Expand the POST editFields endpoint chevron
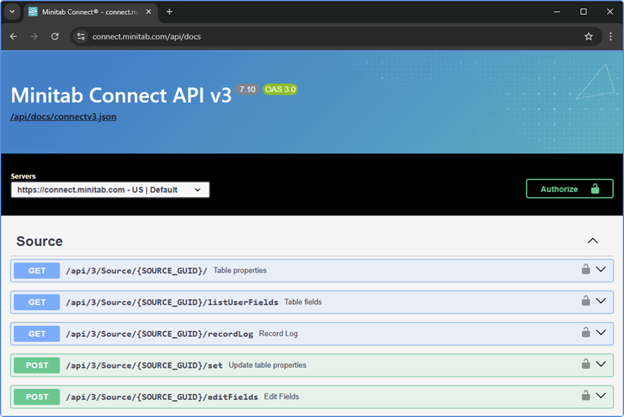 point(601,397)
